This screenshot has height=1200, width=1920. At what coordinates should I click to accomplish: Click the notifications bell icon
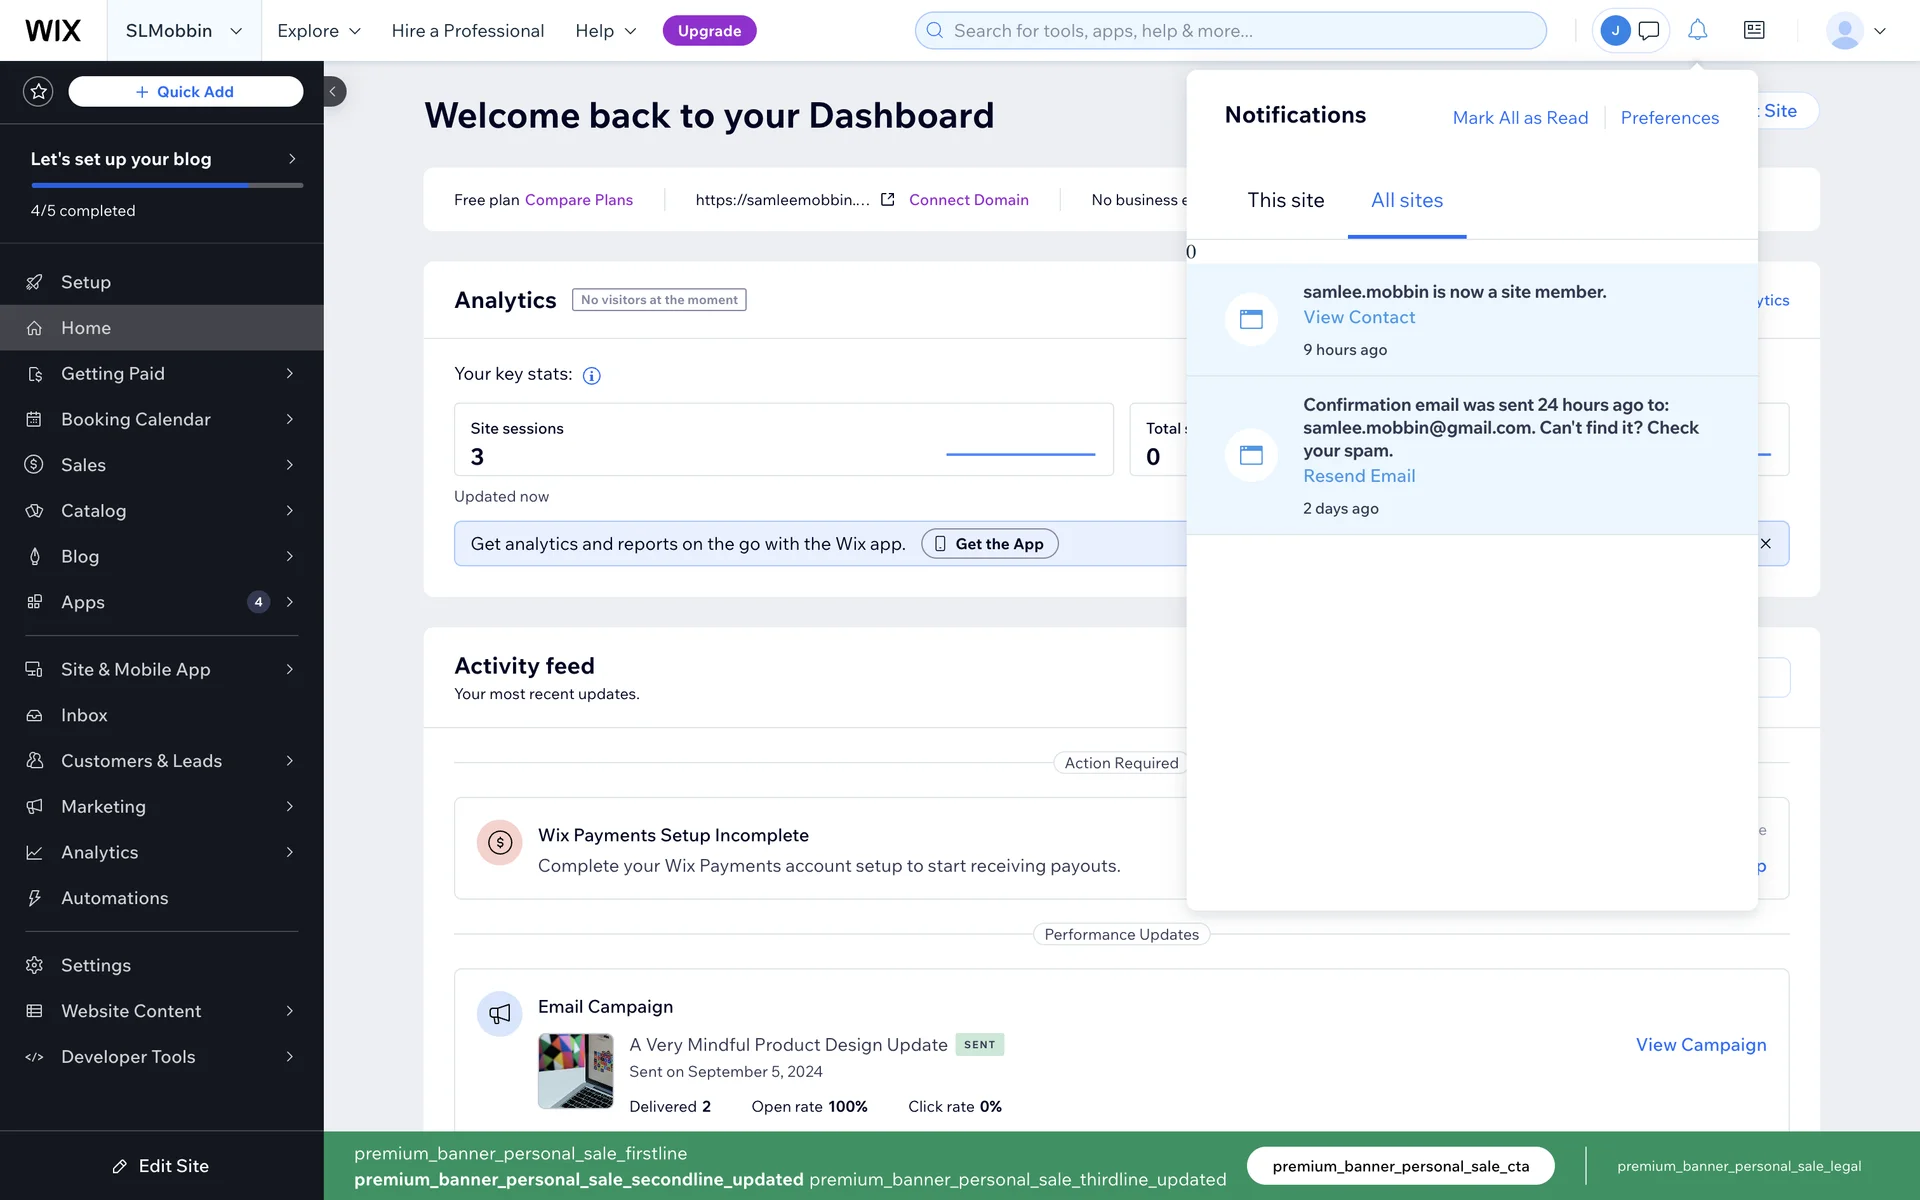[1697, 30]
